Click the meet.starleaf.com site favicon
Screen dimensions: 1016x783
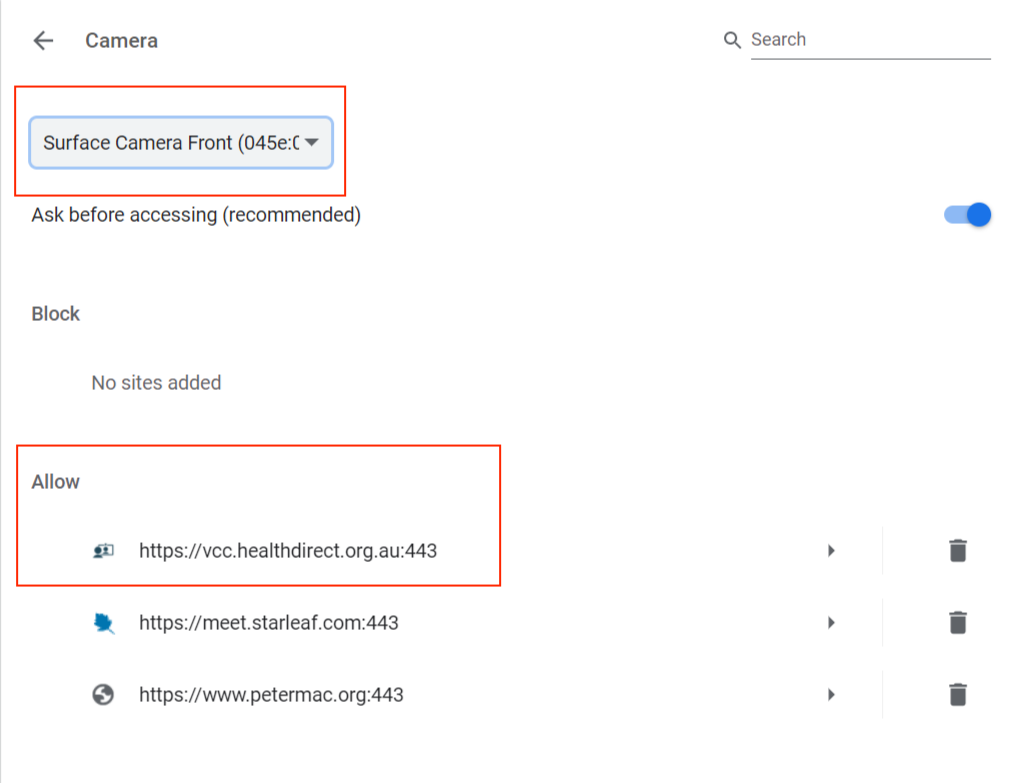[x=103, y=622]
